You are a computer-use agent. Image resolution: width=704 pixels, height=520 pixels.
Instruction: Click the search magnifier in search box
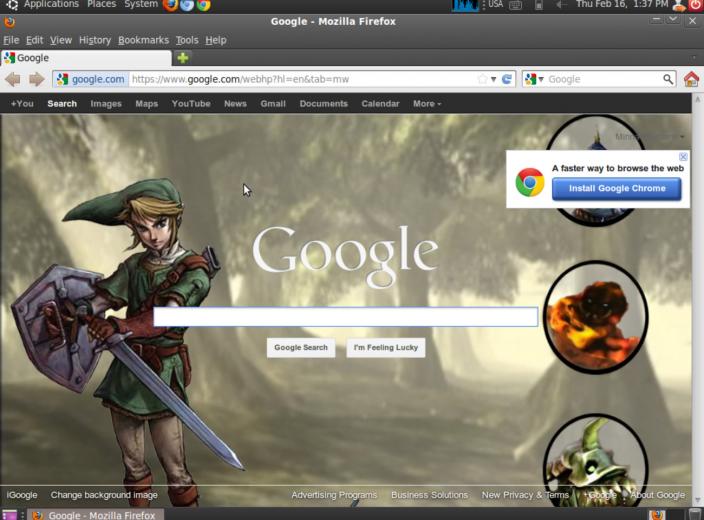(x=668, y=79)
